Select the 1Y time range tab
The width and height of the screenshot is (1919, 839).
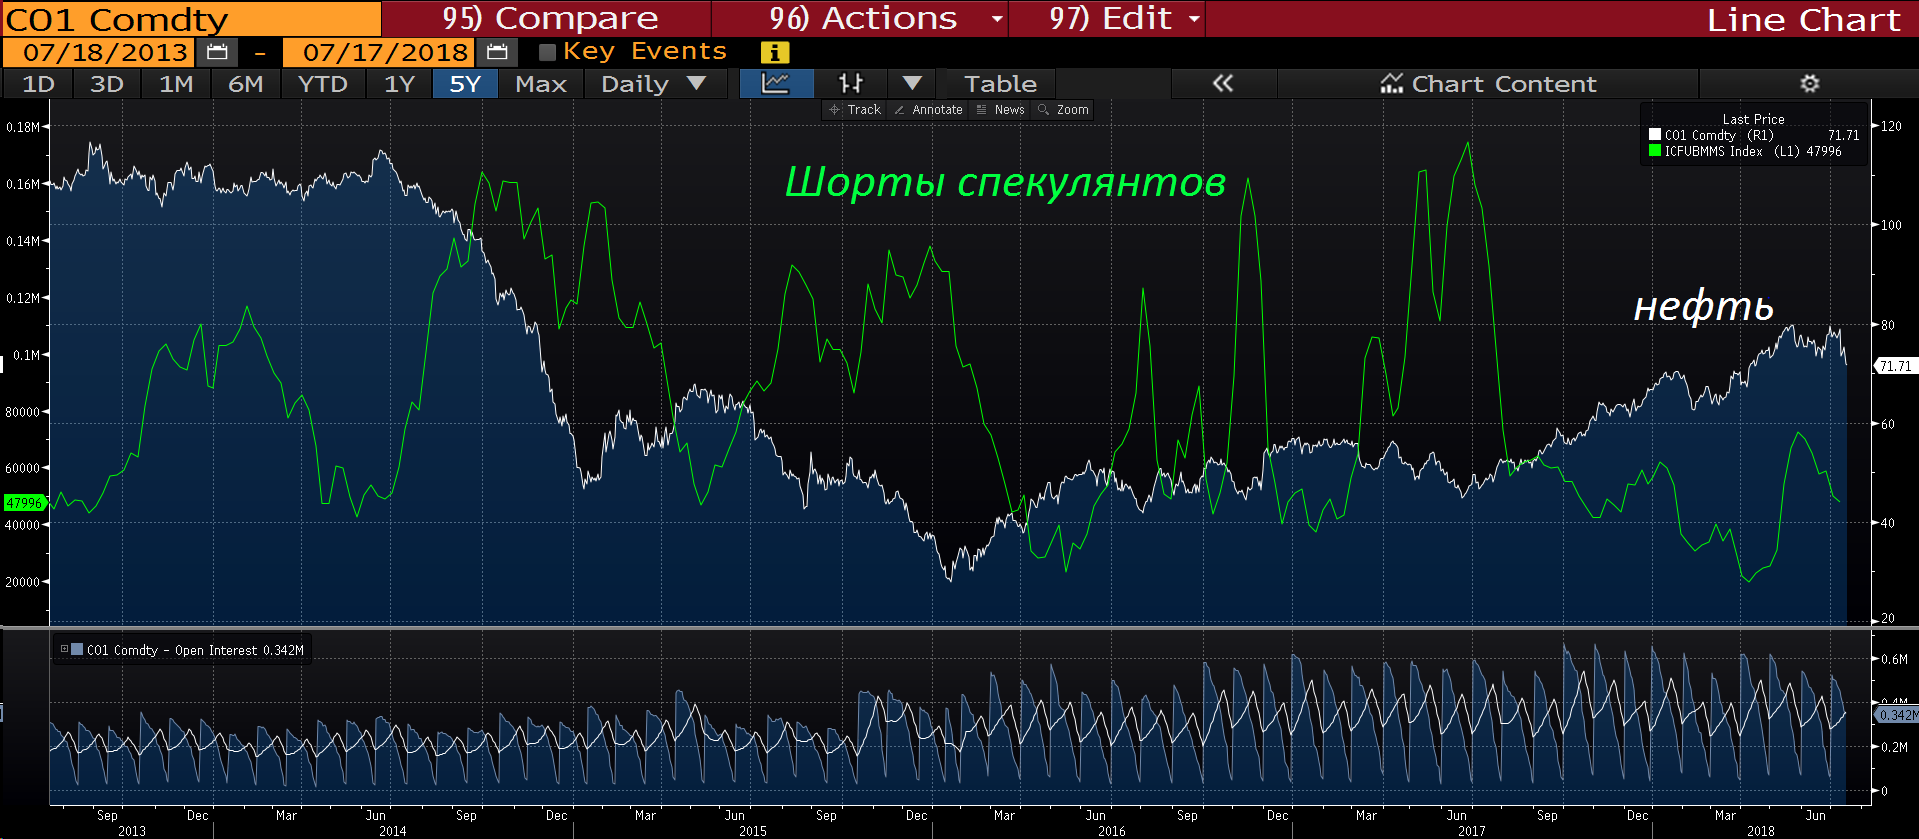[399, 84]
